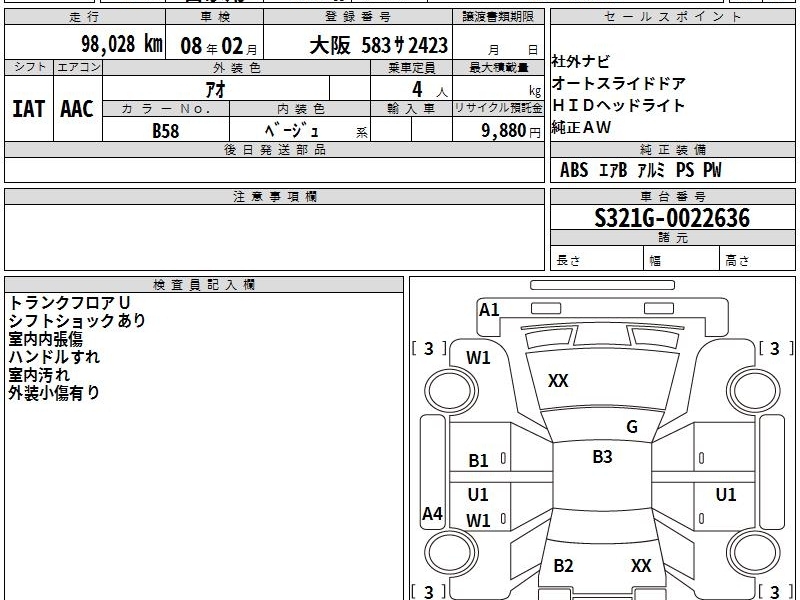Click the 走行 header cell
The height and width of the screenshot is (600, 800).
point(85,17)
